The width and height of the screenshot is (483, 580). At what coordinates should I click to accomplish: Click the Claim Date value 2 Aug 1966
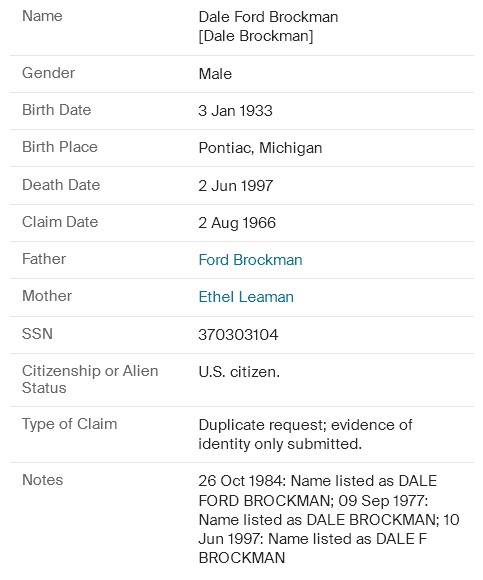point(237,223)
